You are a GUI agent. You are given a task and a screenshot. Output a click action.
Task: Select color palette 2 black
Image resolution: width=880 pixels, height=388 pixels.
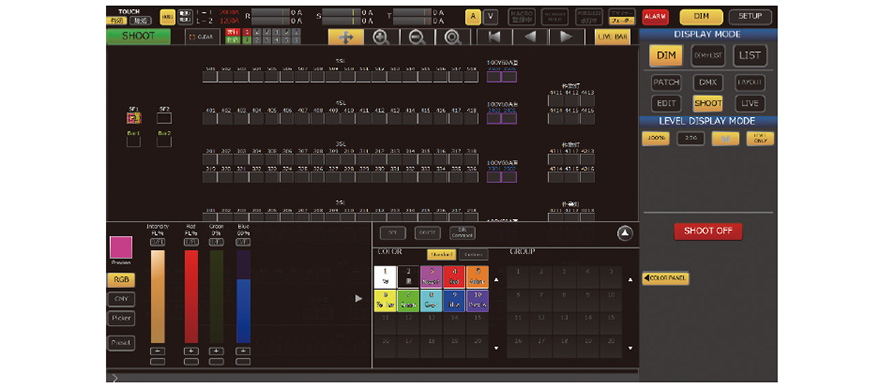(408, 277)
